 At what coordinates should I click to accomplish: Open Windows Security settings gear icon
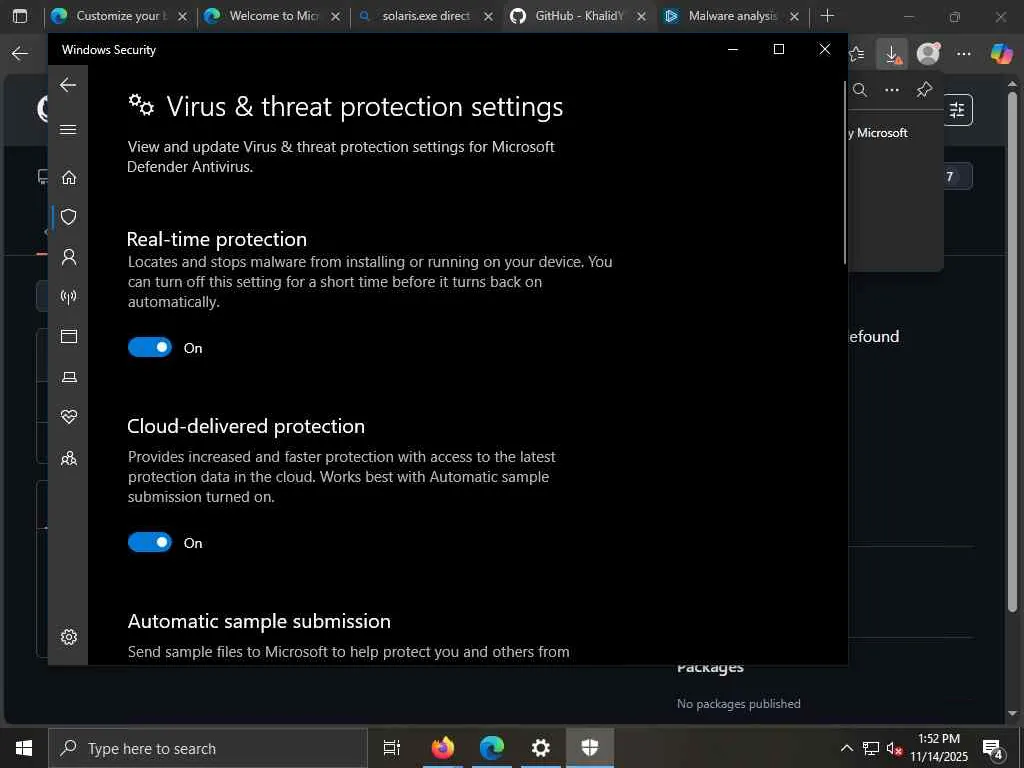(x=69, y=637)
